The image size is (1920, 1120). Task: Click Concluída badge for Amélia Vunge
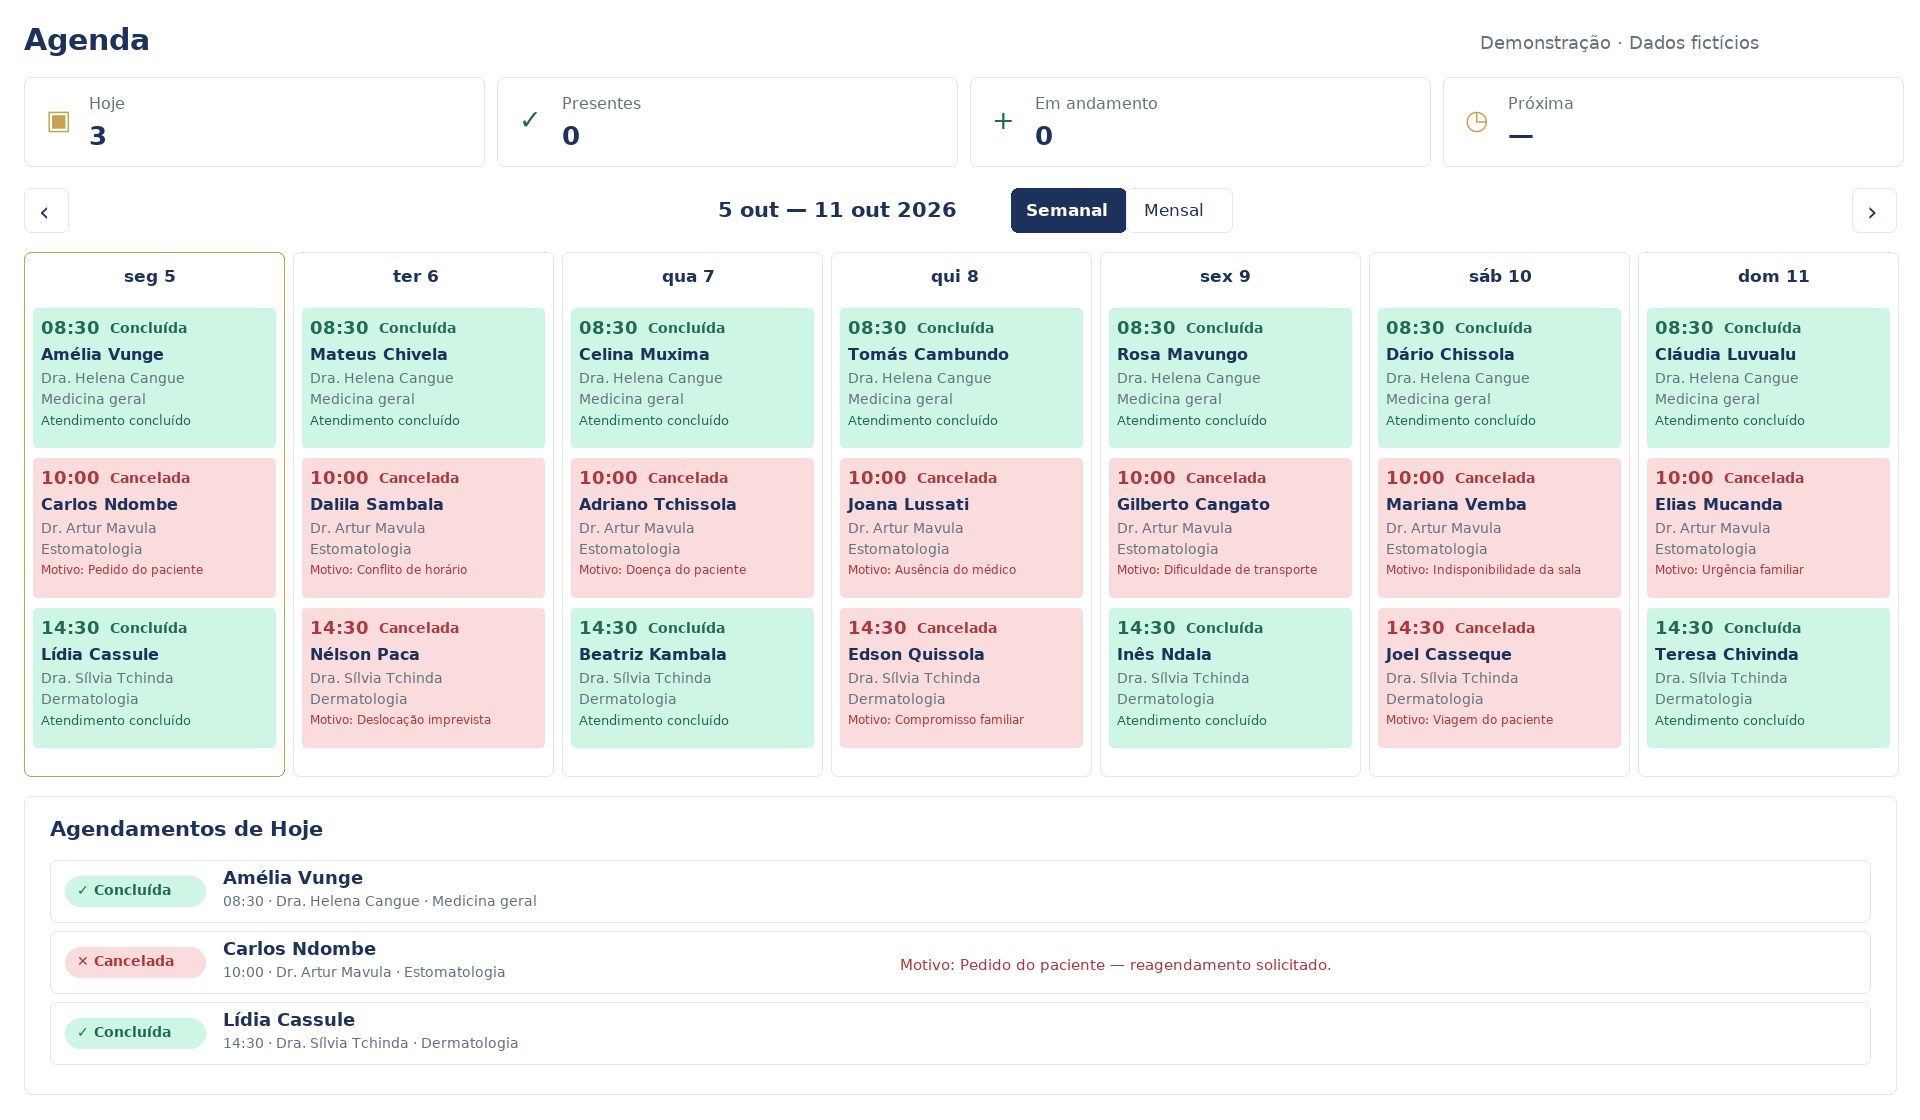[x=135, y=891]
